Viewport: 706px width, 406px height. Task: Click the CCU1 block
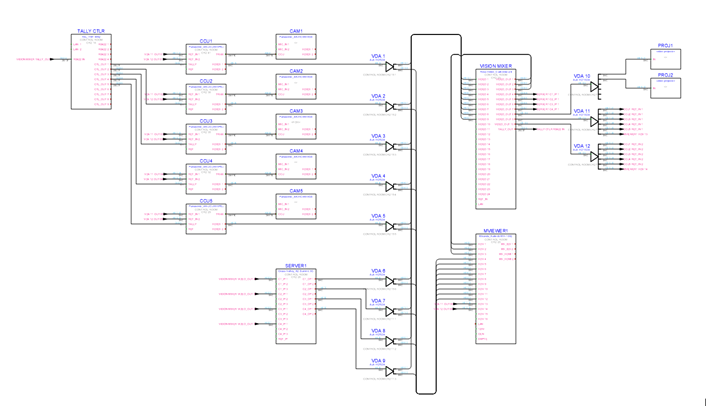pos(206,58)
